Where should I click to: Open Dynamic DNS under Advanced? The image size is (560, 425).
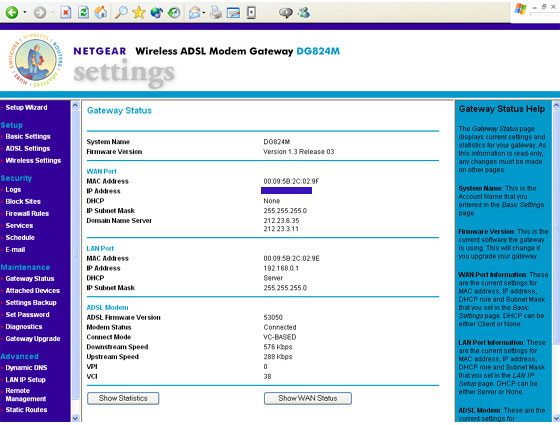[26, 368]
